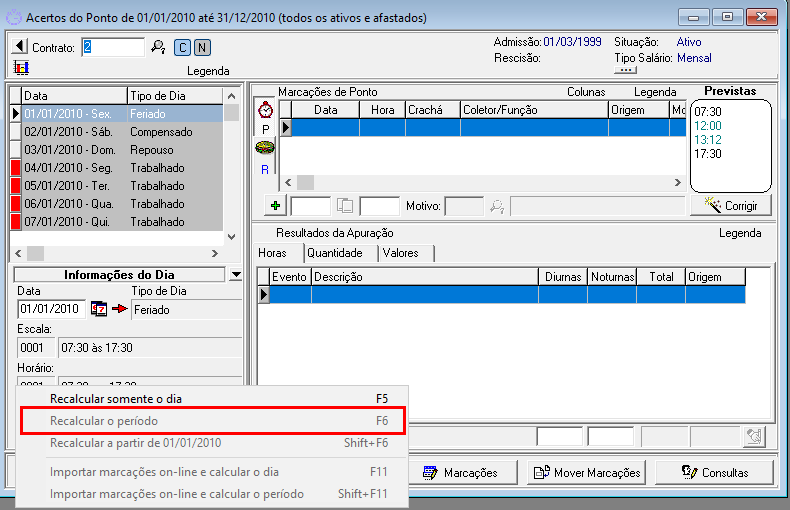Open the calendar date picker icon
Screen dimensions: 790x510
pos(99,309)
